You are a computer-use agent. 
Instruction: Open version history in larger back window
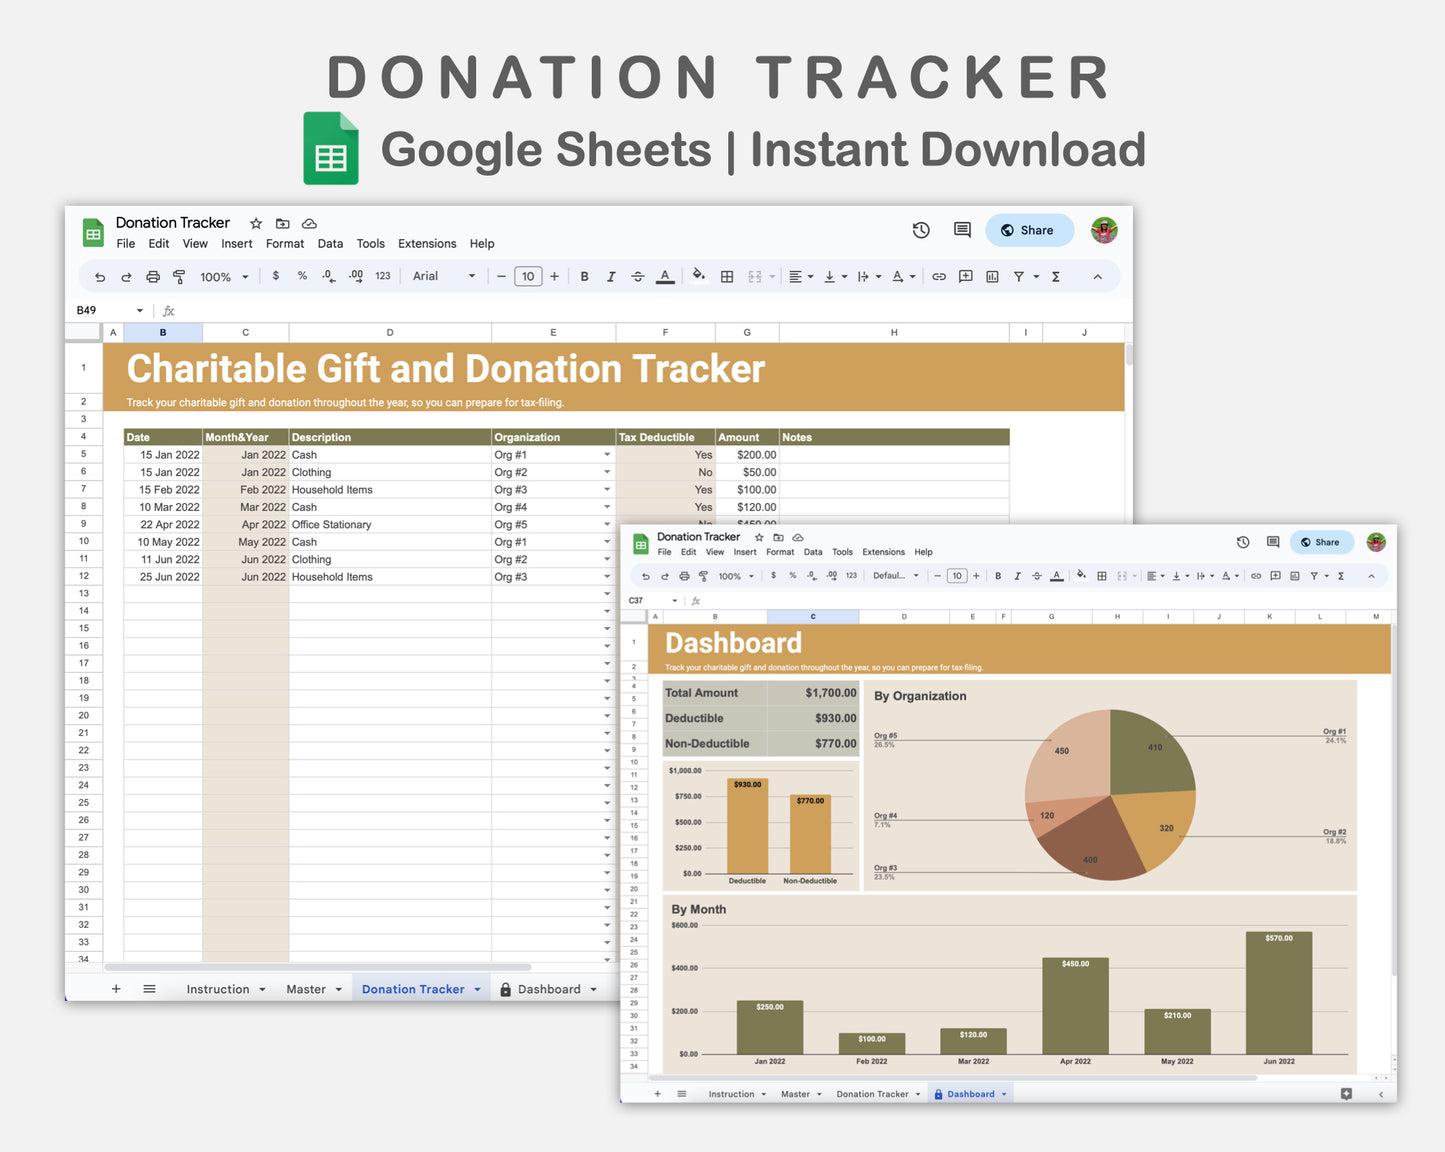pyautogui.click(x=921, y=230)
